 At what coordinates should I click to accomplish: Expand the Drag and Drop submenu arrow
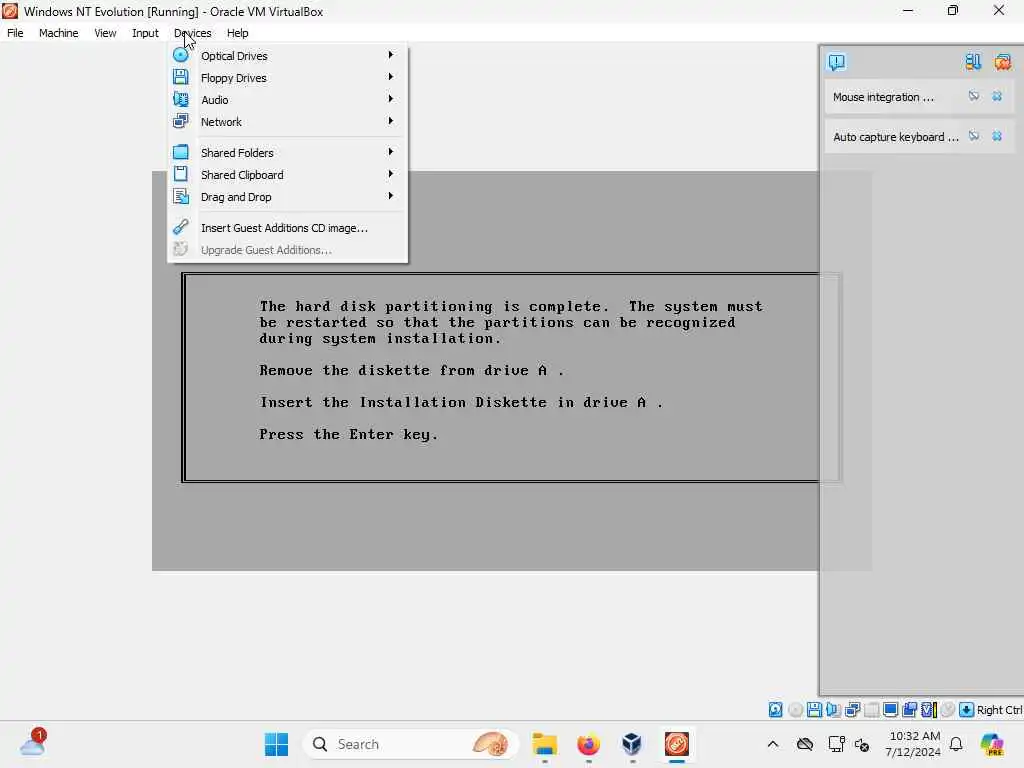click(391, 197)
